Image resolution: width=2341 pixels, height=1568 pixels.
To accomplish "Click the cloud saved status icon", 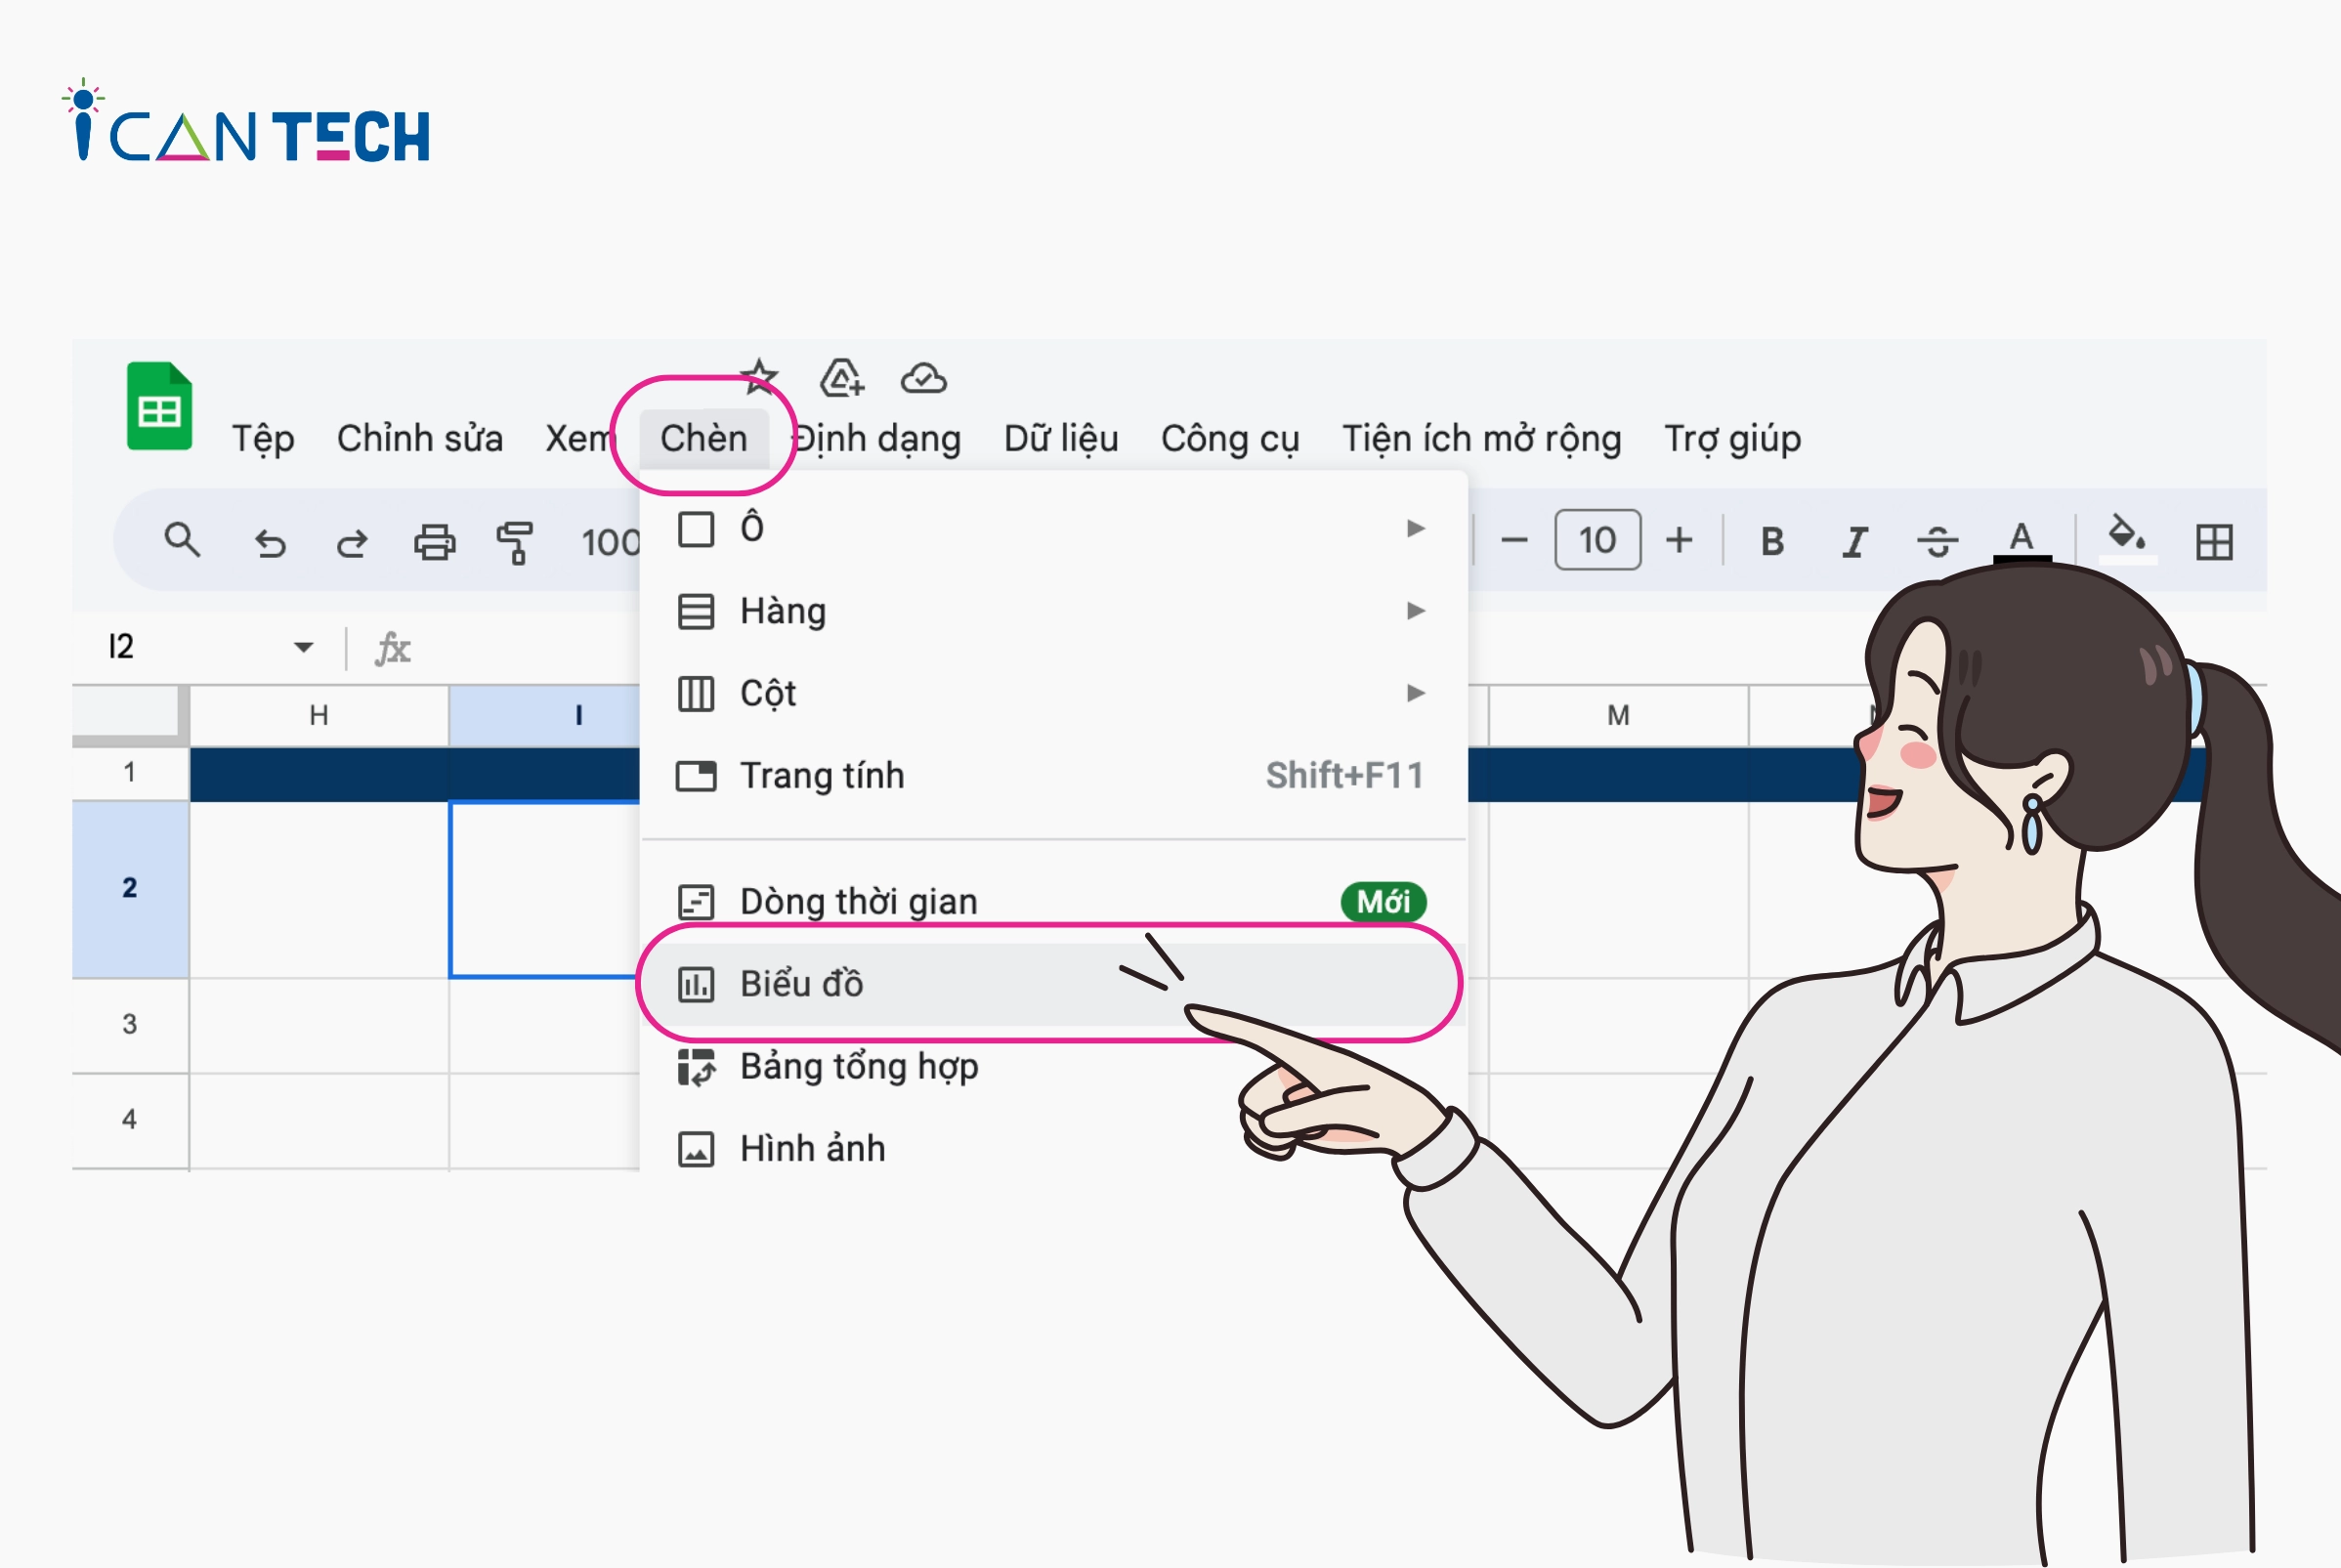I will 923,378.
